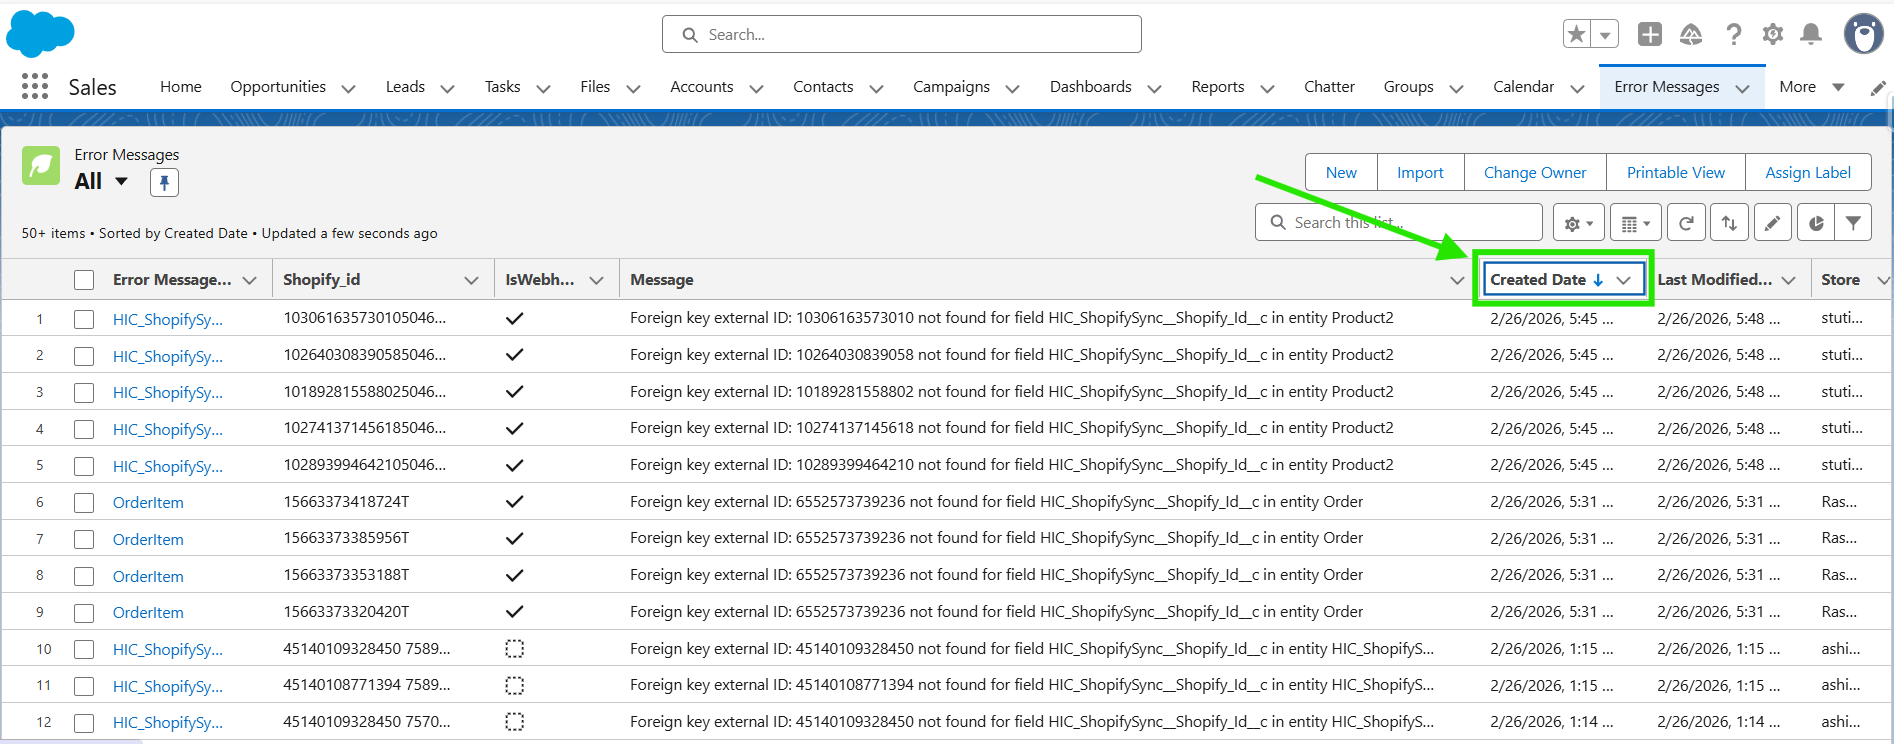1894x744 pixels.
Task: Open the Setup gear icon
Action: 1773,34
